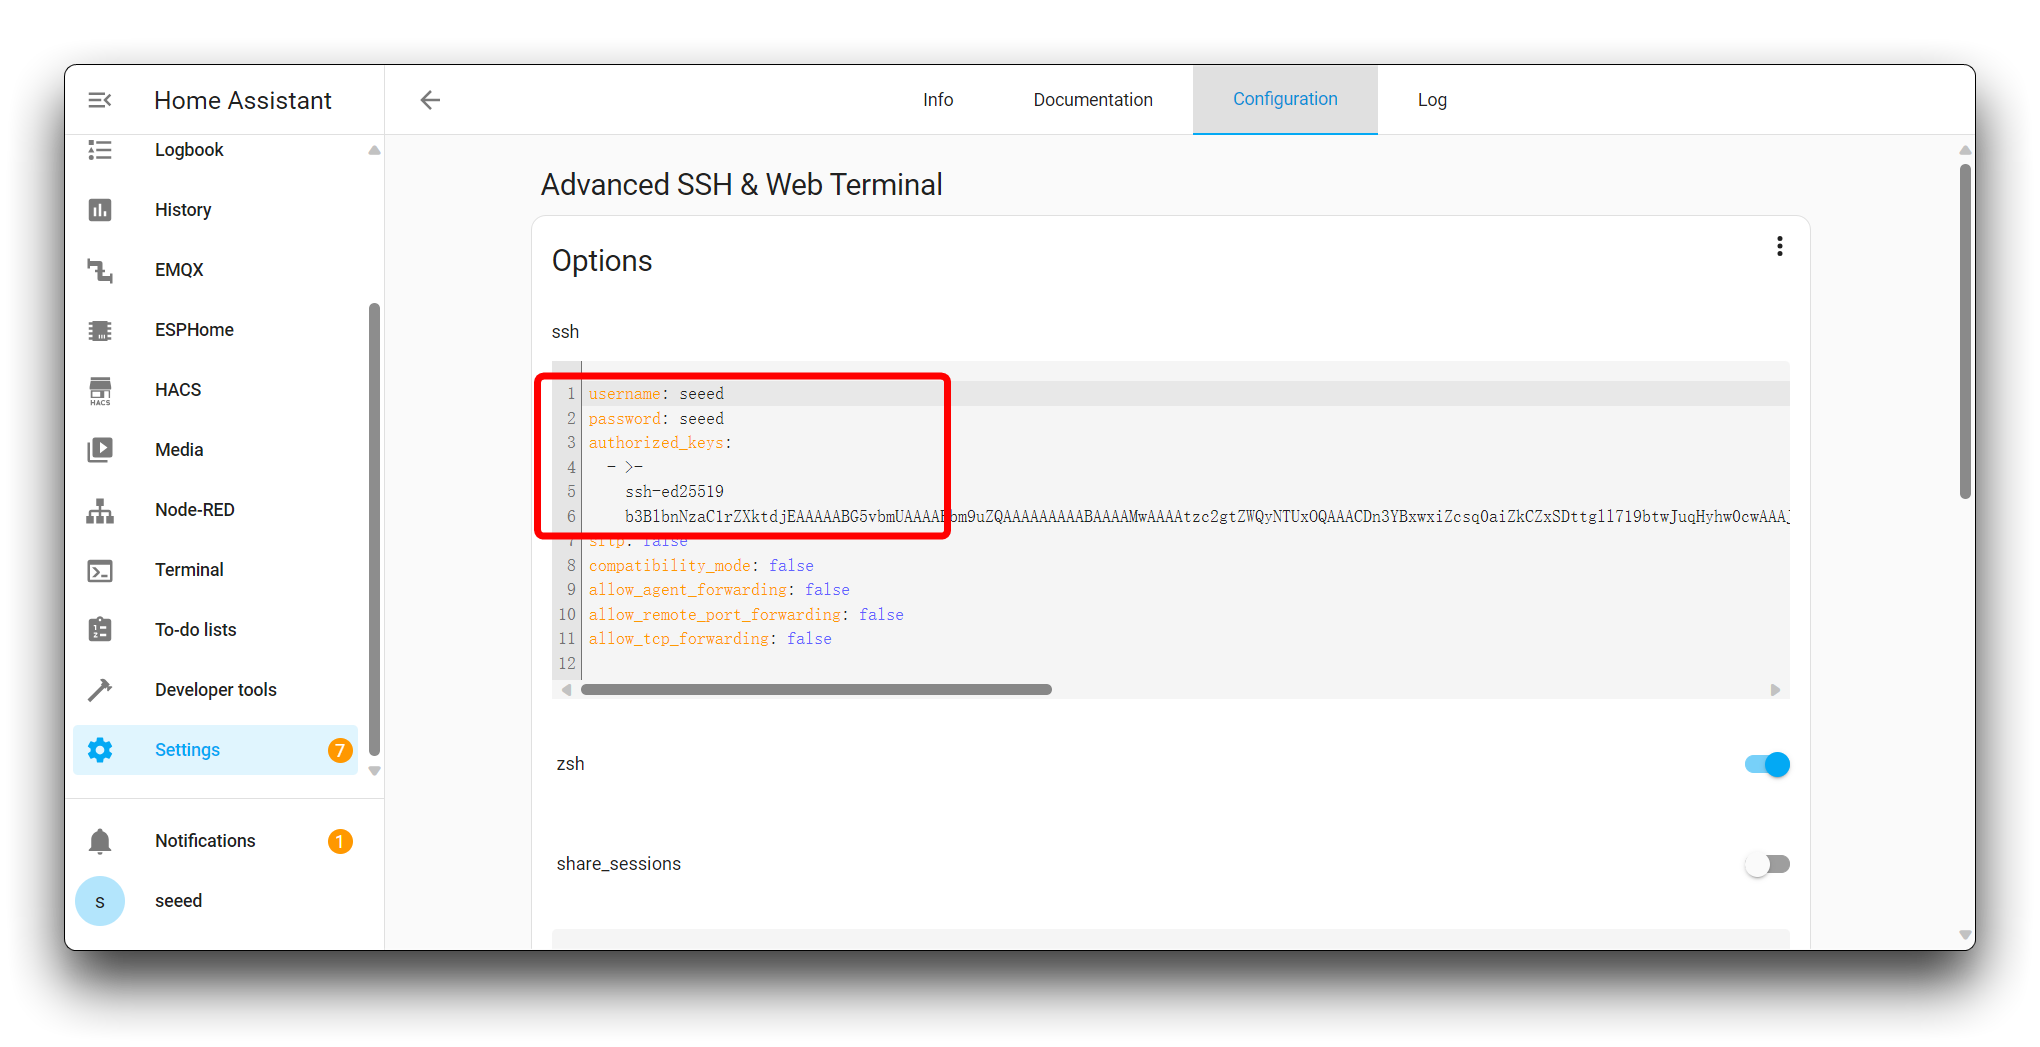Screen dimensions: 2040x1047
Task: Click the 'compatibility_mode: false' line
Action: [701, 566]
